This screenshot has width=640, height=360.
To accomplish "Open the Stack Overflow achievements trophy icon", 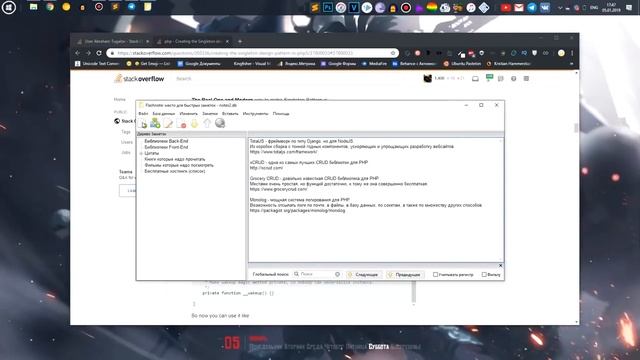I will 489,78.
